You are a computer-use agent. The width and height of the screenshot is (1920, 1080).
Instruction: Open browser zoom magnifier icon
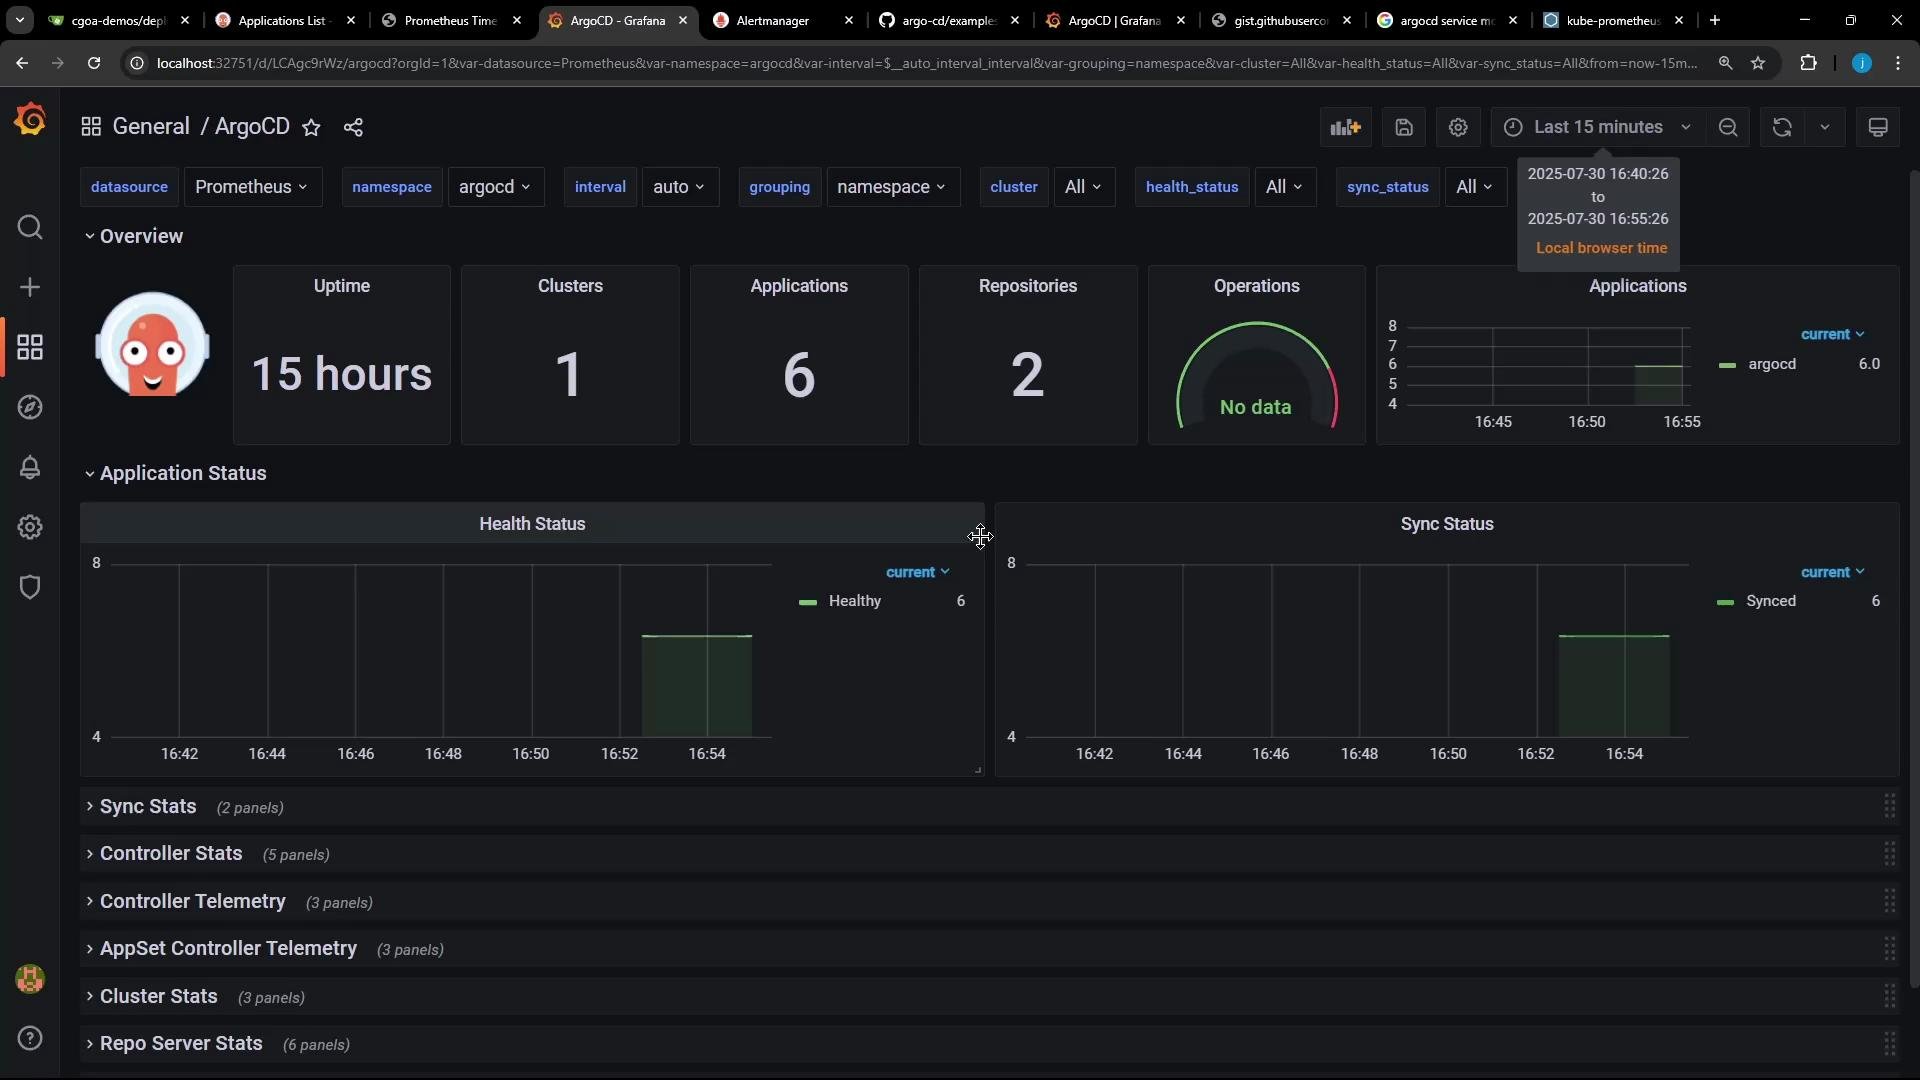pyautogui.click(x=1725, y=63)
